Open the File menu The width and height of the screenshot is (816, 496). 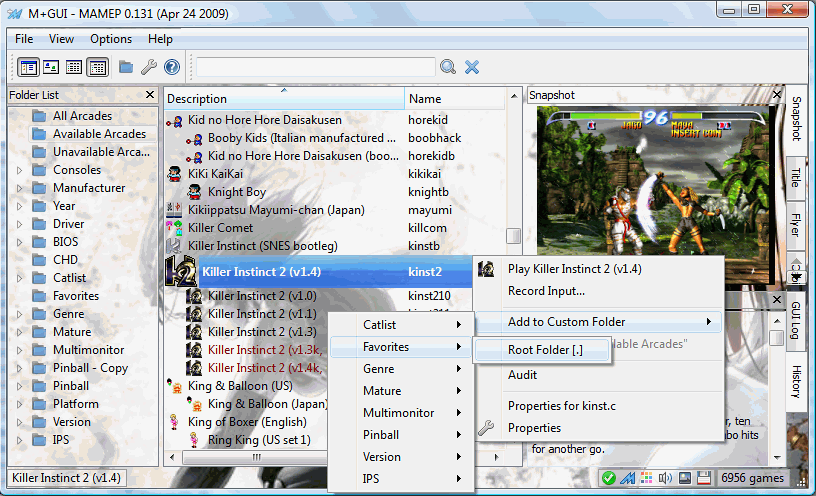(24, 39)
